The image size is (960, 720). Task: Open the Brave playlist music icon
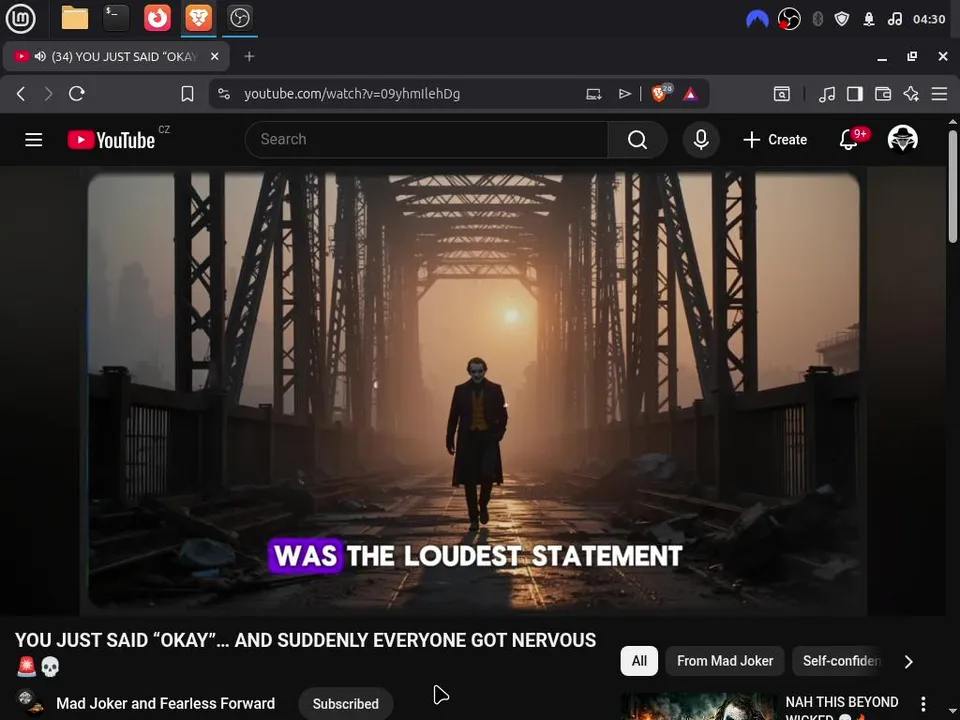827,94
